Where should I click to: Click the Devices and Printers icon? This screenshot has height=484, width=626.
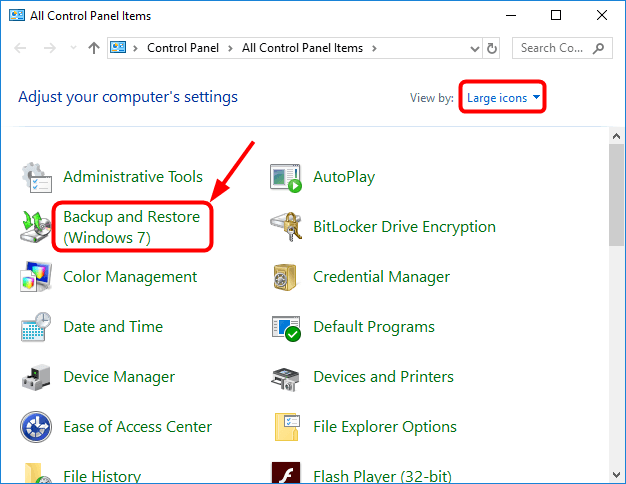(x=285, y=379)
